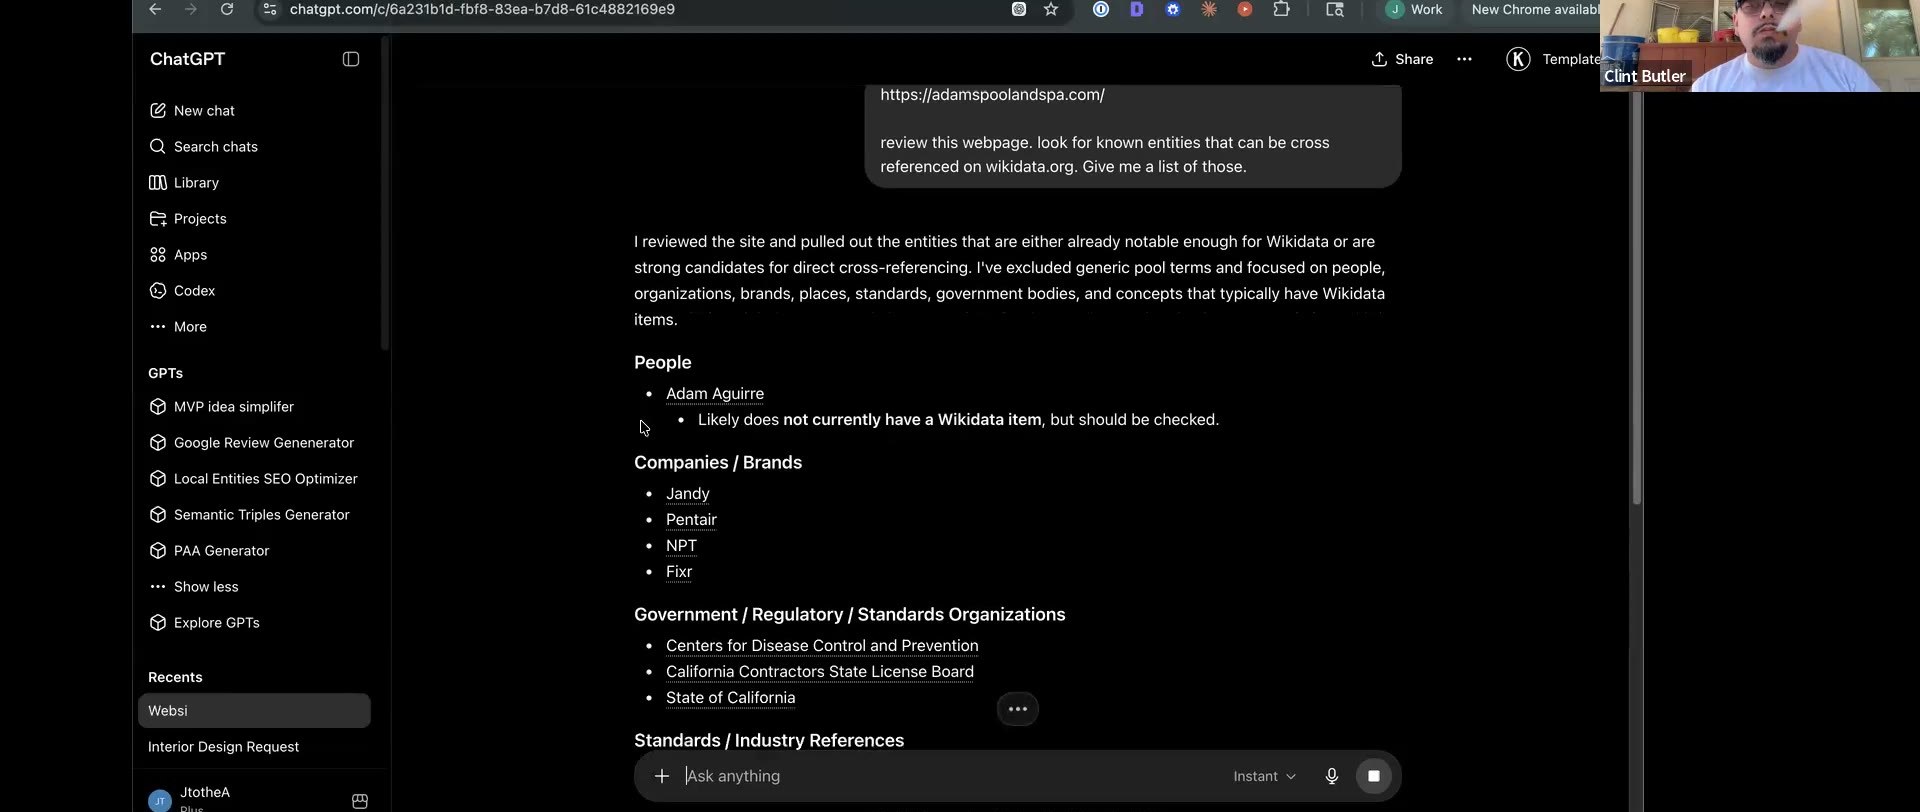Open the red play-button extension icon

tap(1245, 9)
